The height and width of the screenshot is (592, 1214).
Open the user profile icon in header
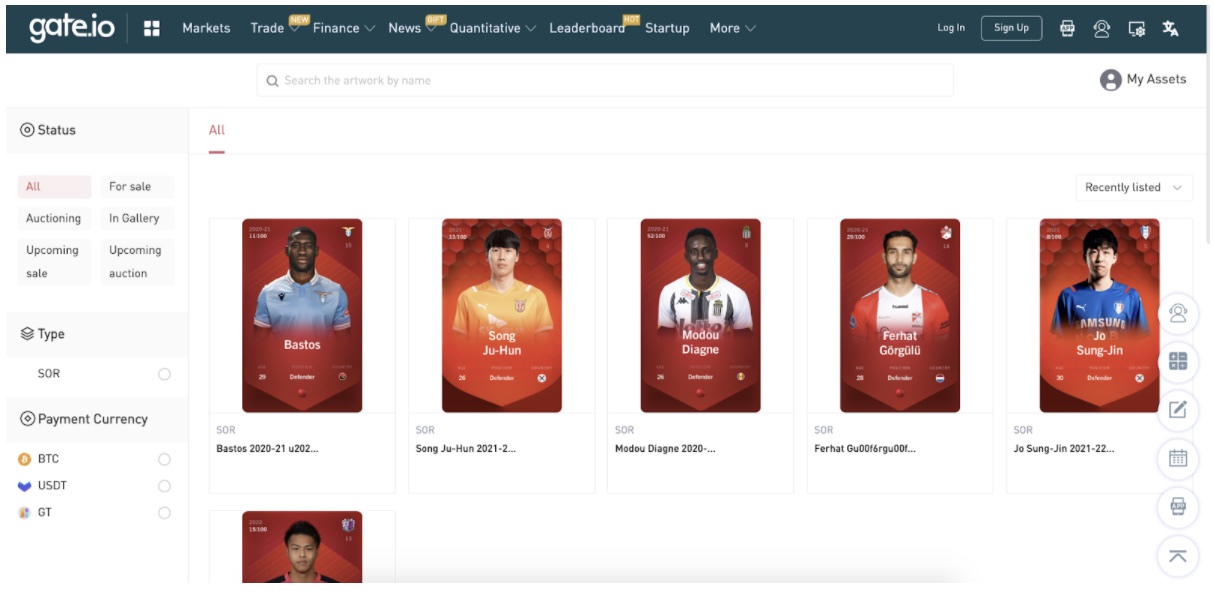pos(1102,28)
